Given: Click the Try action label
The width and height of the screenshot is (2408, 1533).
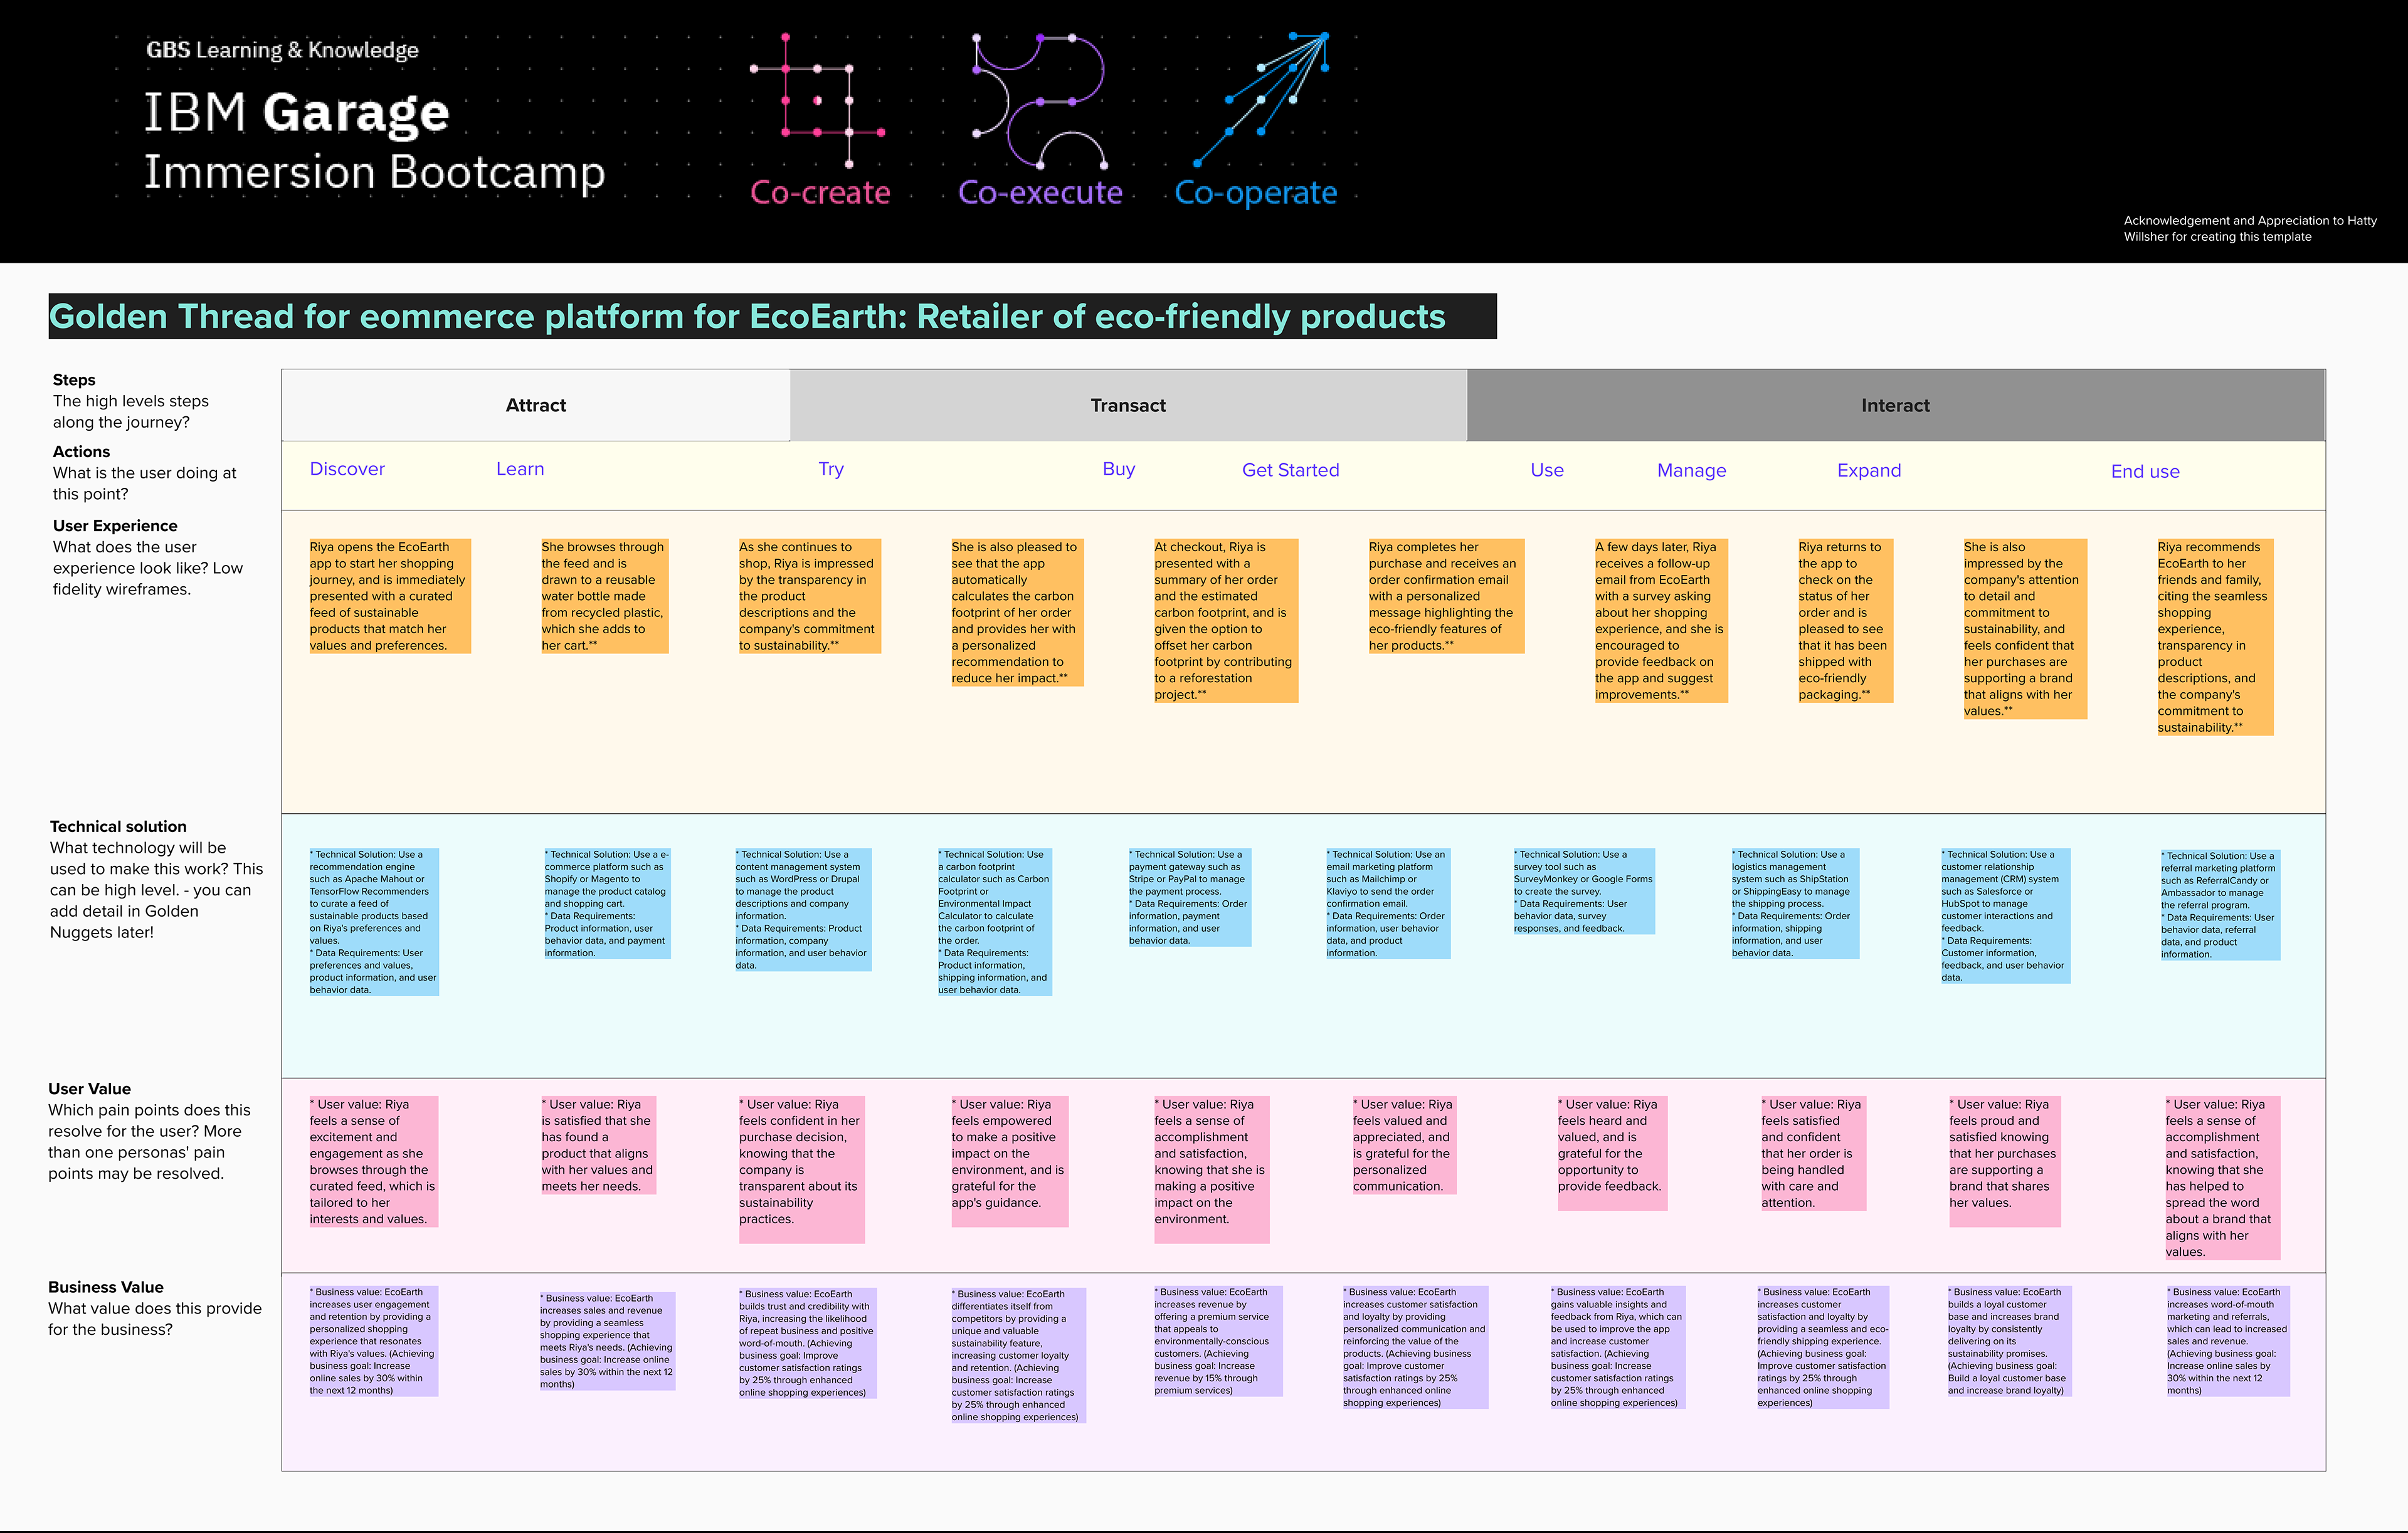Looking at the screenshot, I should point(831,470).
